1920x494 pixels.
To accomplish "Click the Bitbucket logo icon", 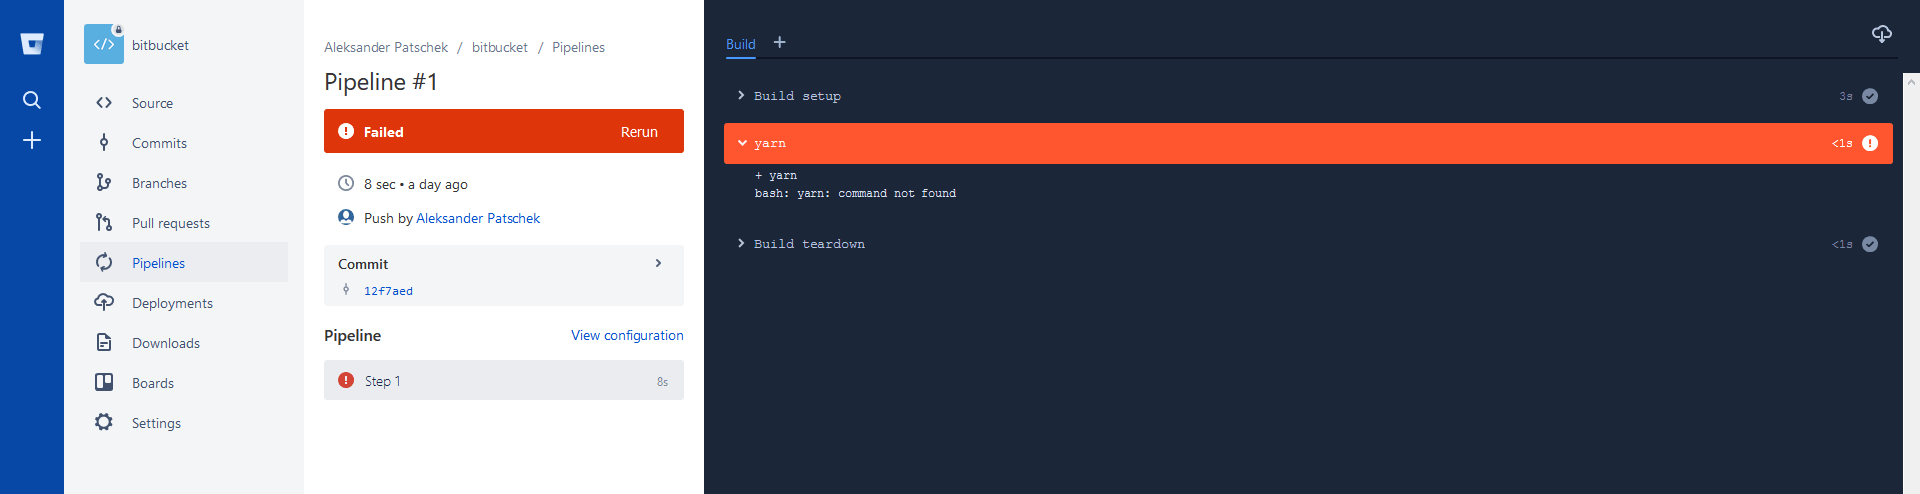I will click(32, 44).
